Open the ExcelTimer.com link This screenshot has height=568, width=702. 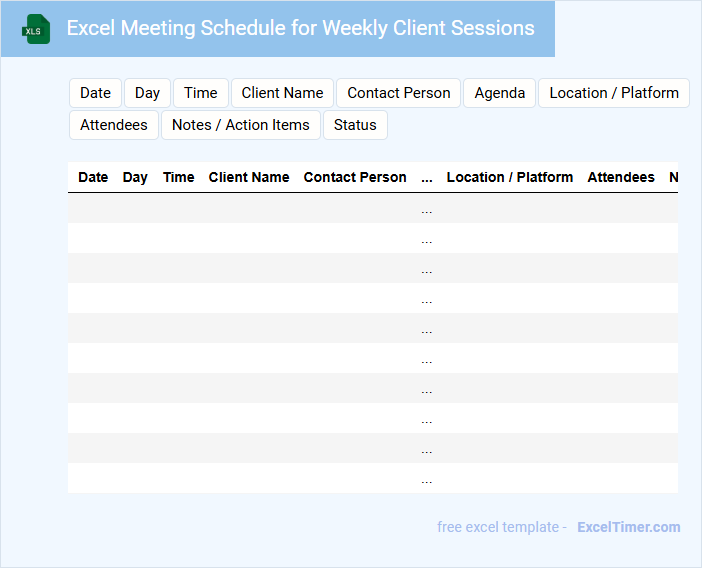(x=628, y=527)
